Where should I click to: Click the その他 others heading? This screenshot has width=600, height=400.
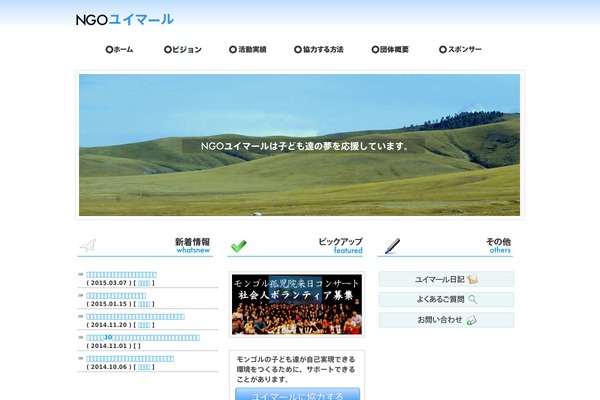(x=498, y=245)
